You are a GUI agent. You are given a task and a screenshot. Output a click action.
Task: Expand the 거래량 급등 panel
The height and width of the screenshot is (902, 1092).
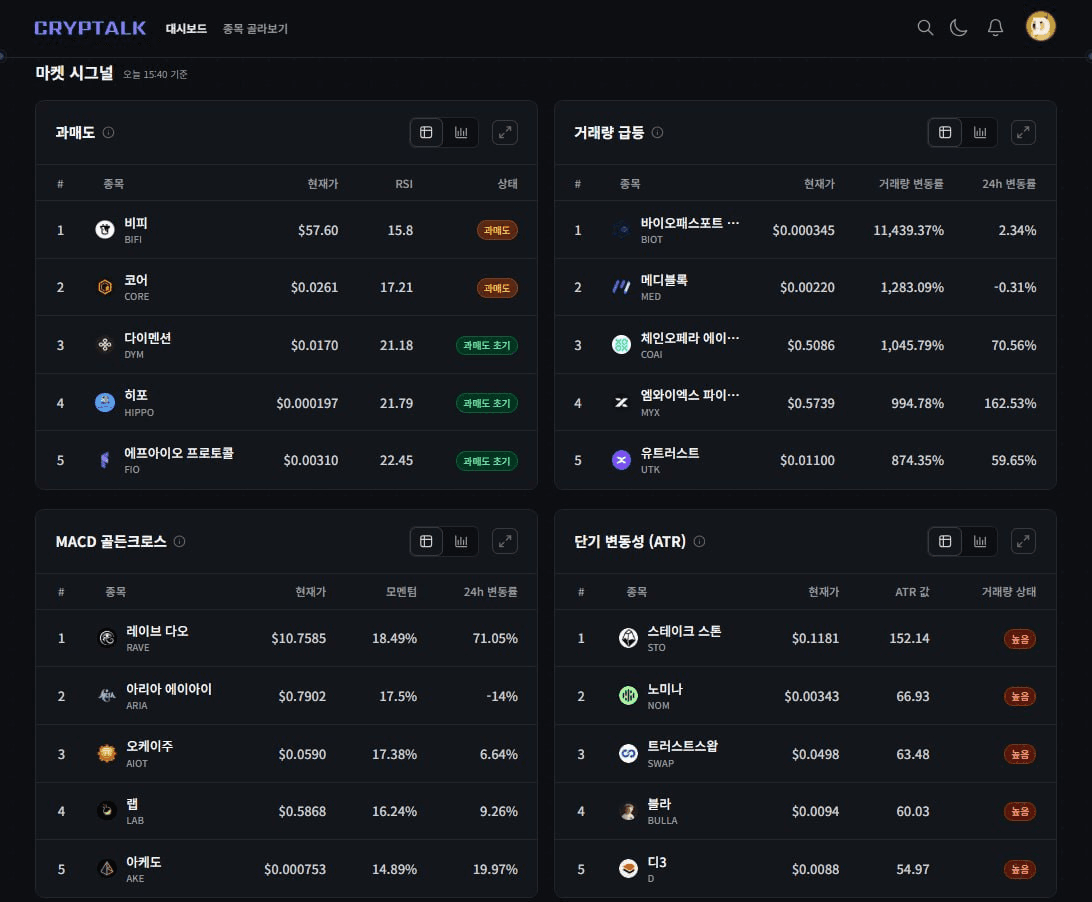click(x=1023, y=132)
